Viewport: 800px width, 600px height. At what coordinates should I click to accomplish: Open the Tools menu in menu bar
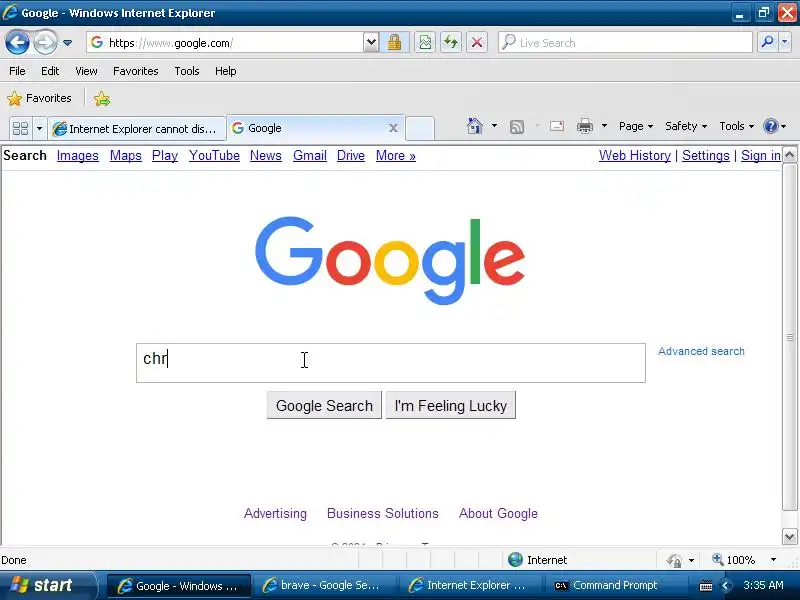(x=187, y=71)
